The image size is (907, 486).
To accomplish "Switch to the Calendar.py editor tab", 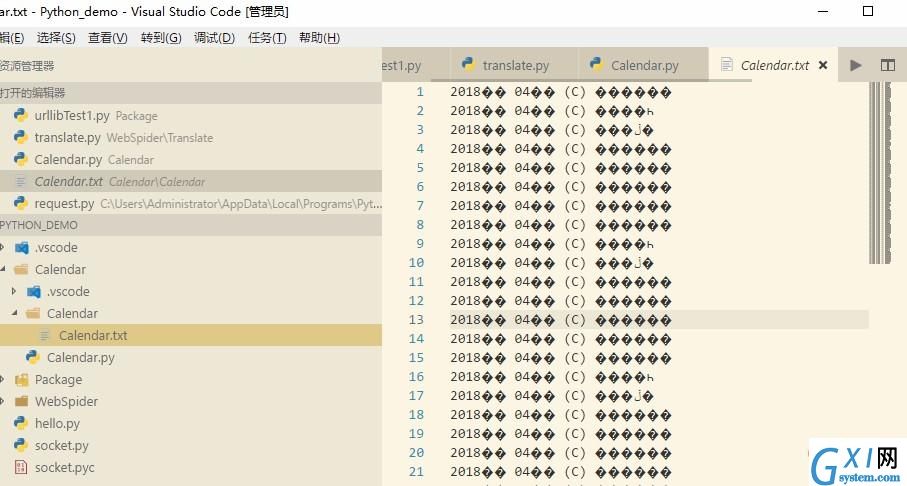I will click(643, 65).
